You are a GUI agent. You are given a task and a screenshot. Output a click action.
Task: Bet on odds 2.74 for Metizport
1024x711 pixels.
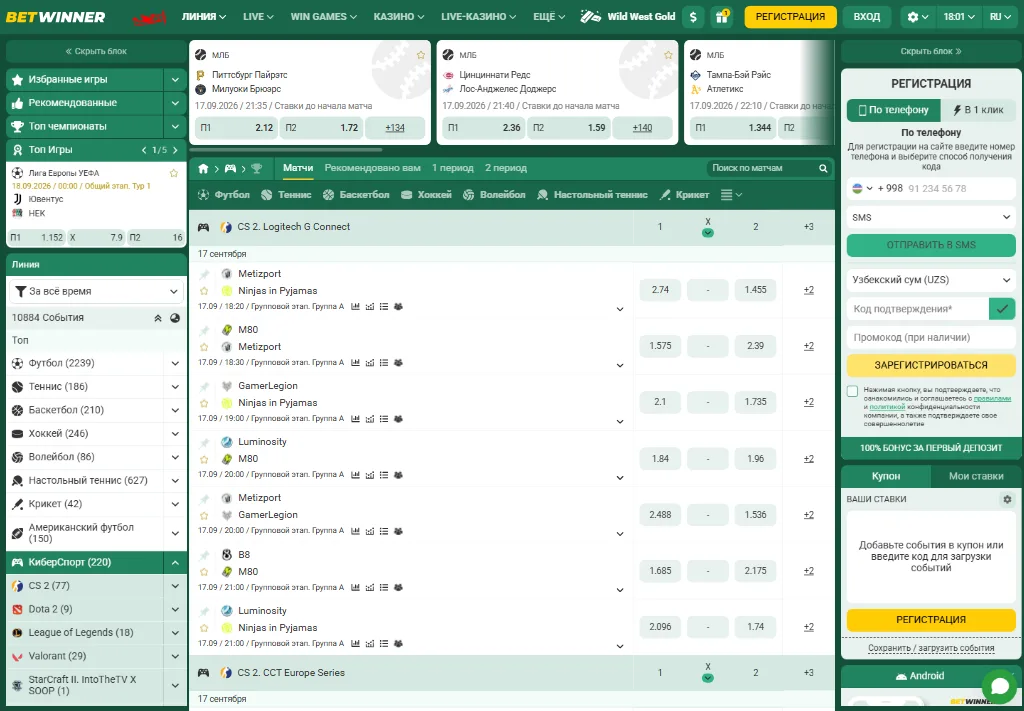coord(660,290)
